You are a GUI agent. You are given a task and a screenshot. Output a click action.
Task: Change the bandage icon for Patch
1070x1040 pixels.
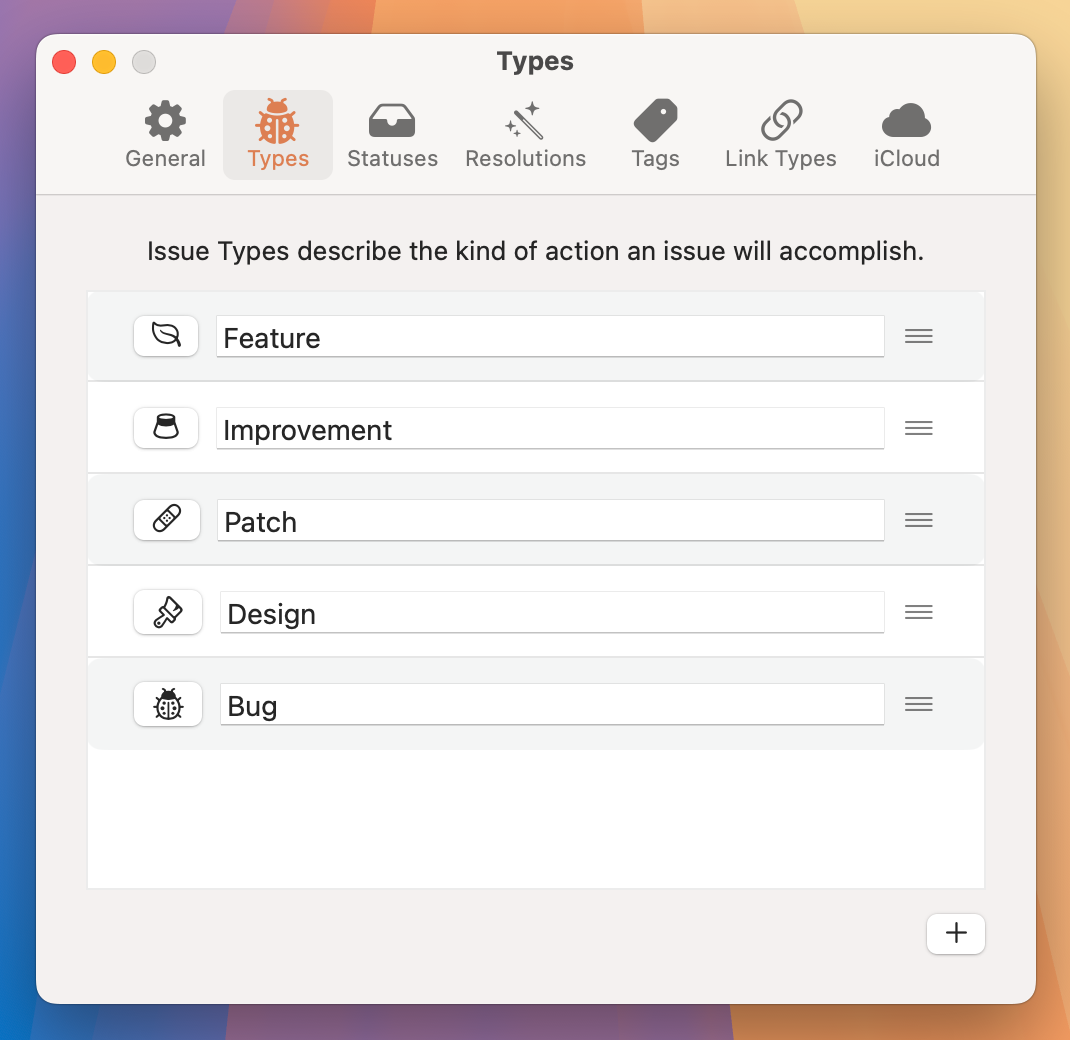166,520
